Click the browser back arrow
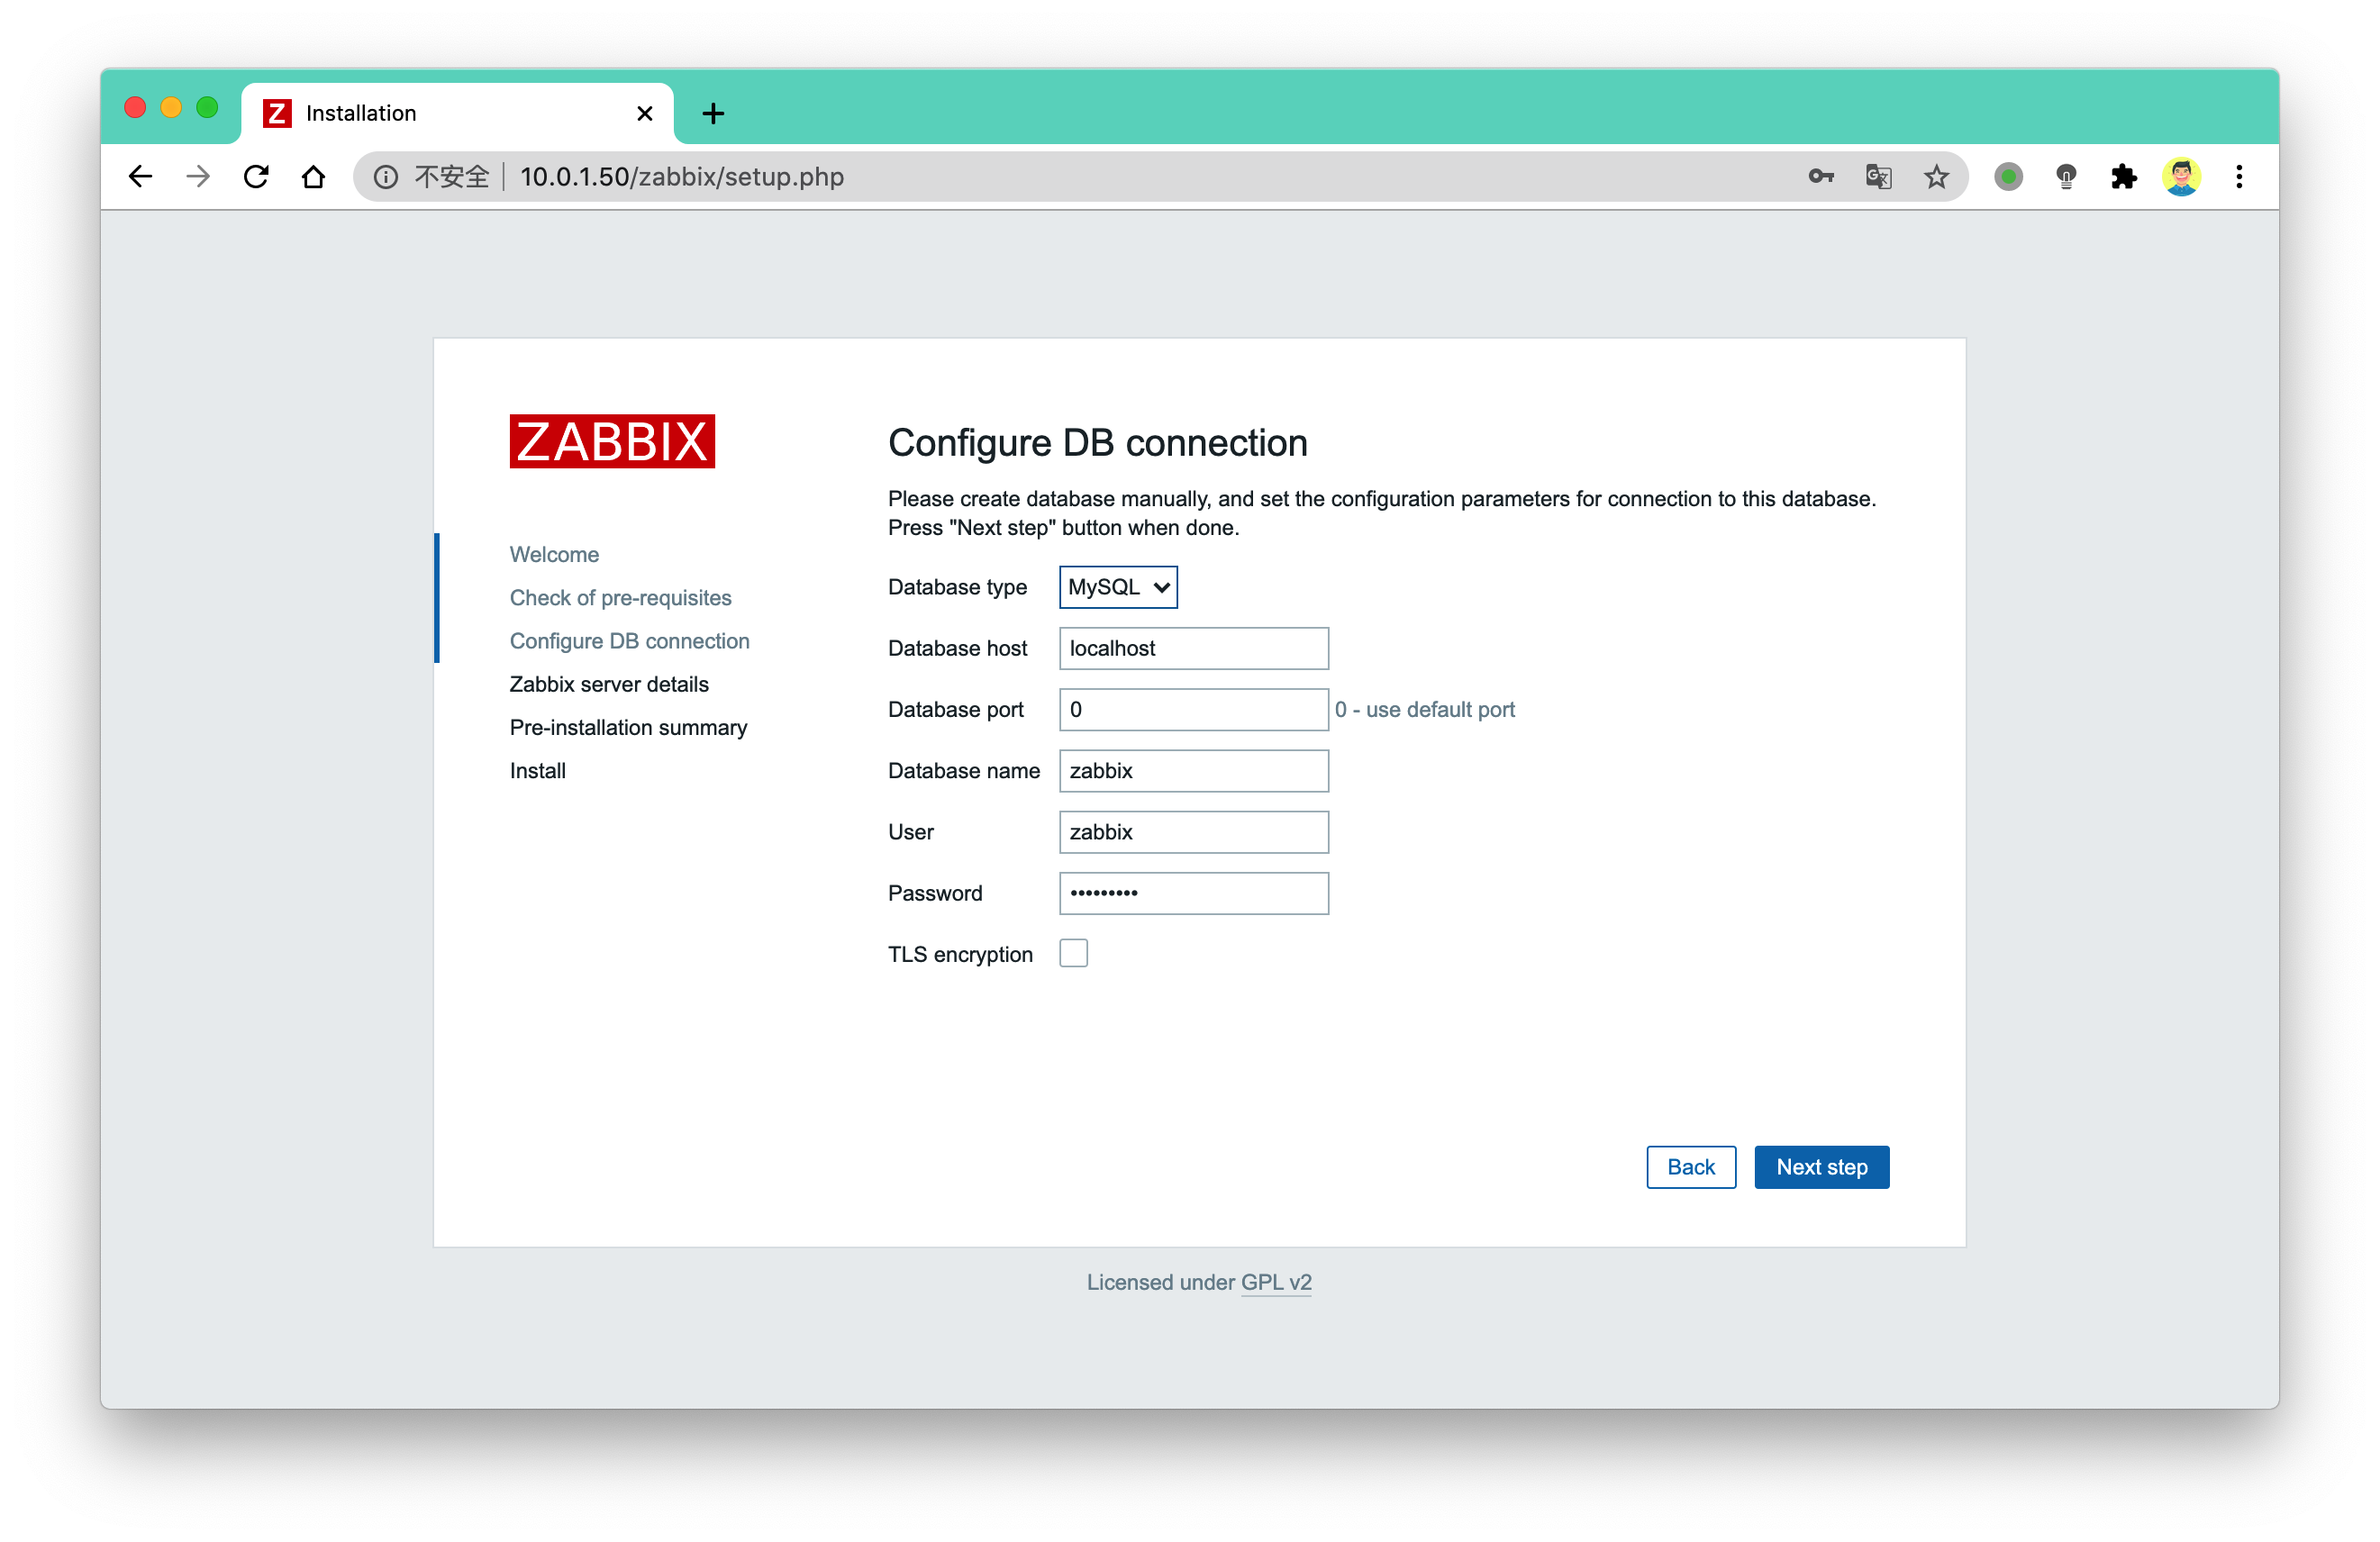The width and height of the screenshot is (2380, 1542). (x=140, y=177)
